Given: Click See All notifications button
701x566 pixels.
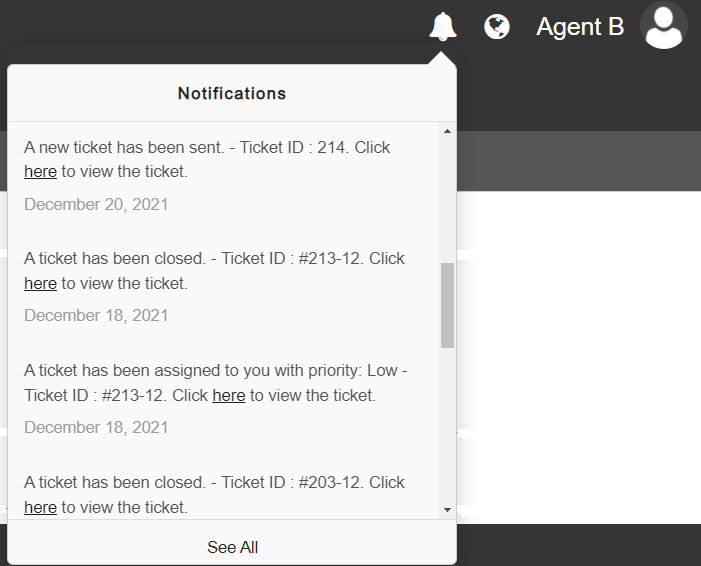Looking at the screenshot, I should pos(232,547).
